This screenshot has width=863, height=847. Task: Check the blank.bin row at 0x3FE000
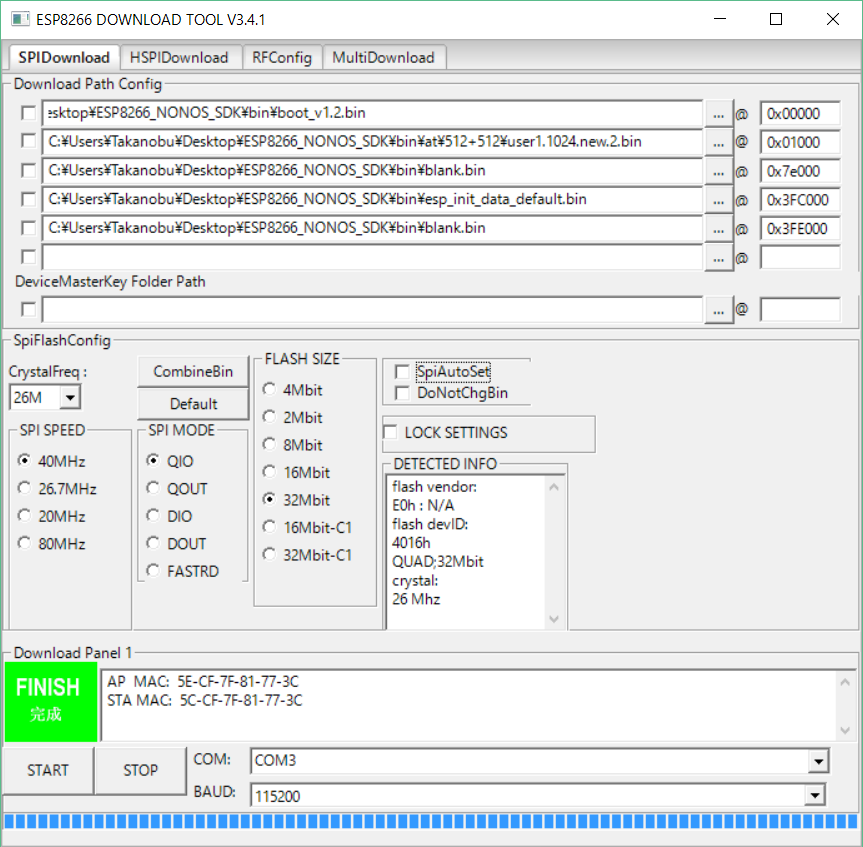tap(29, 228)
